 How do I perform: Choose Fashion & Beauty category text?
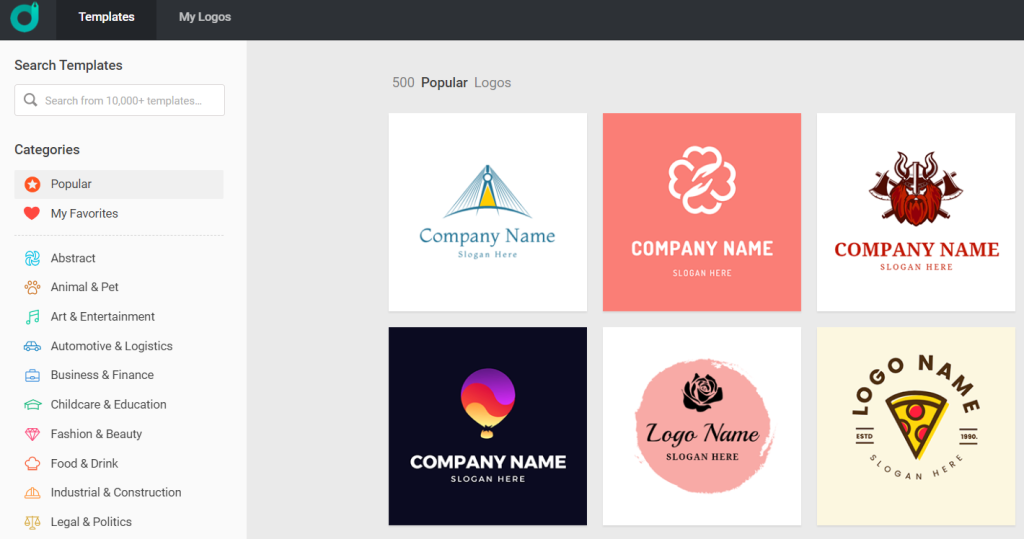click(96, 434)
